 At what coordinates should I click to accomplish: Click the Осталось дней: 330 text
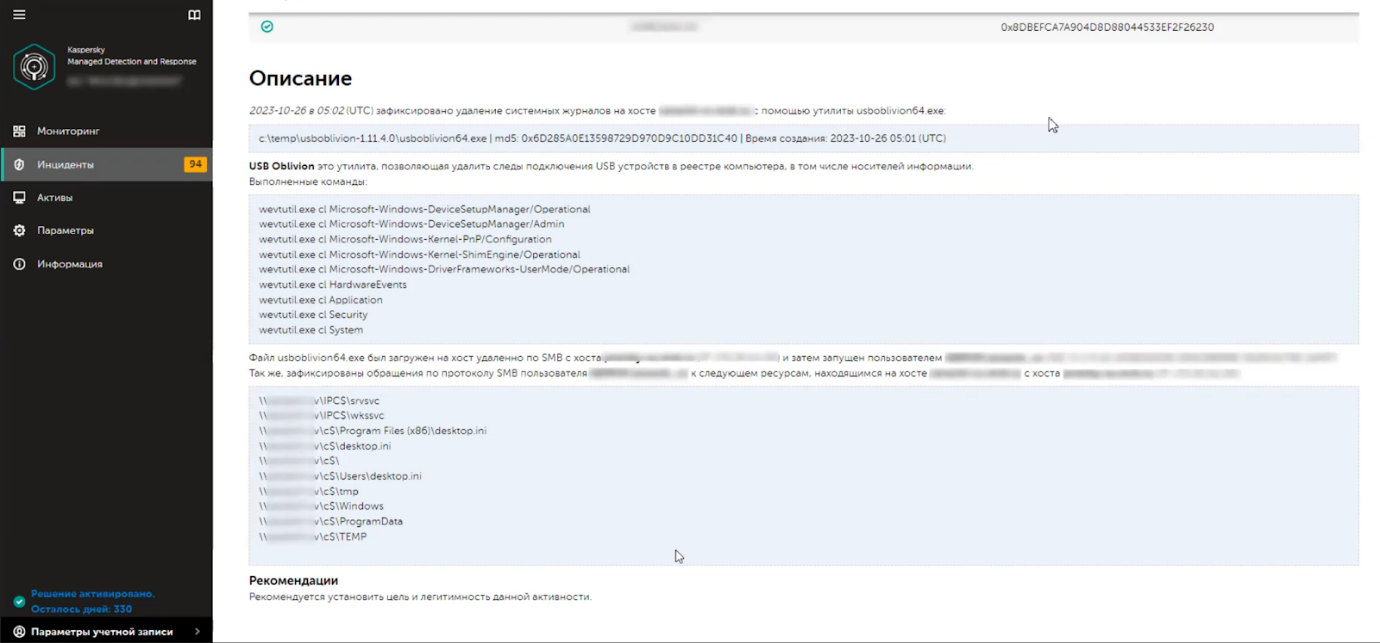pos(81,609)
